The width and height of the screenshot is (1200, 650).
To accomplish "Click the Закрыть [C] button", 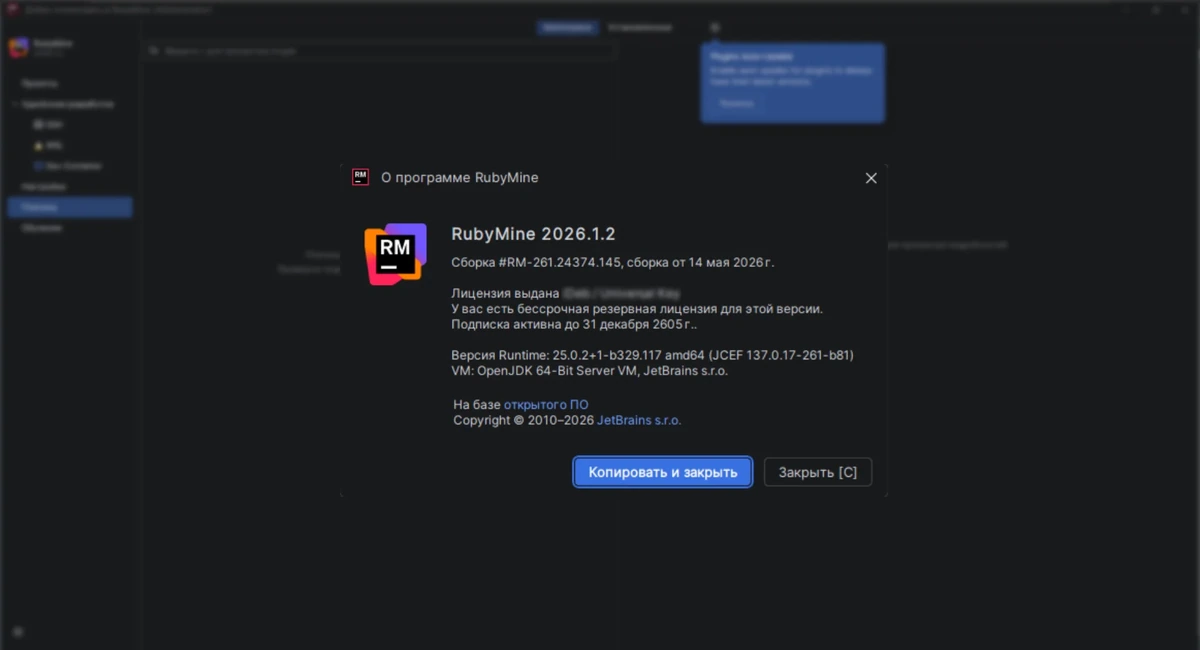I will (818, 472).
